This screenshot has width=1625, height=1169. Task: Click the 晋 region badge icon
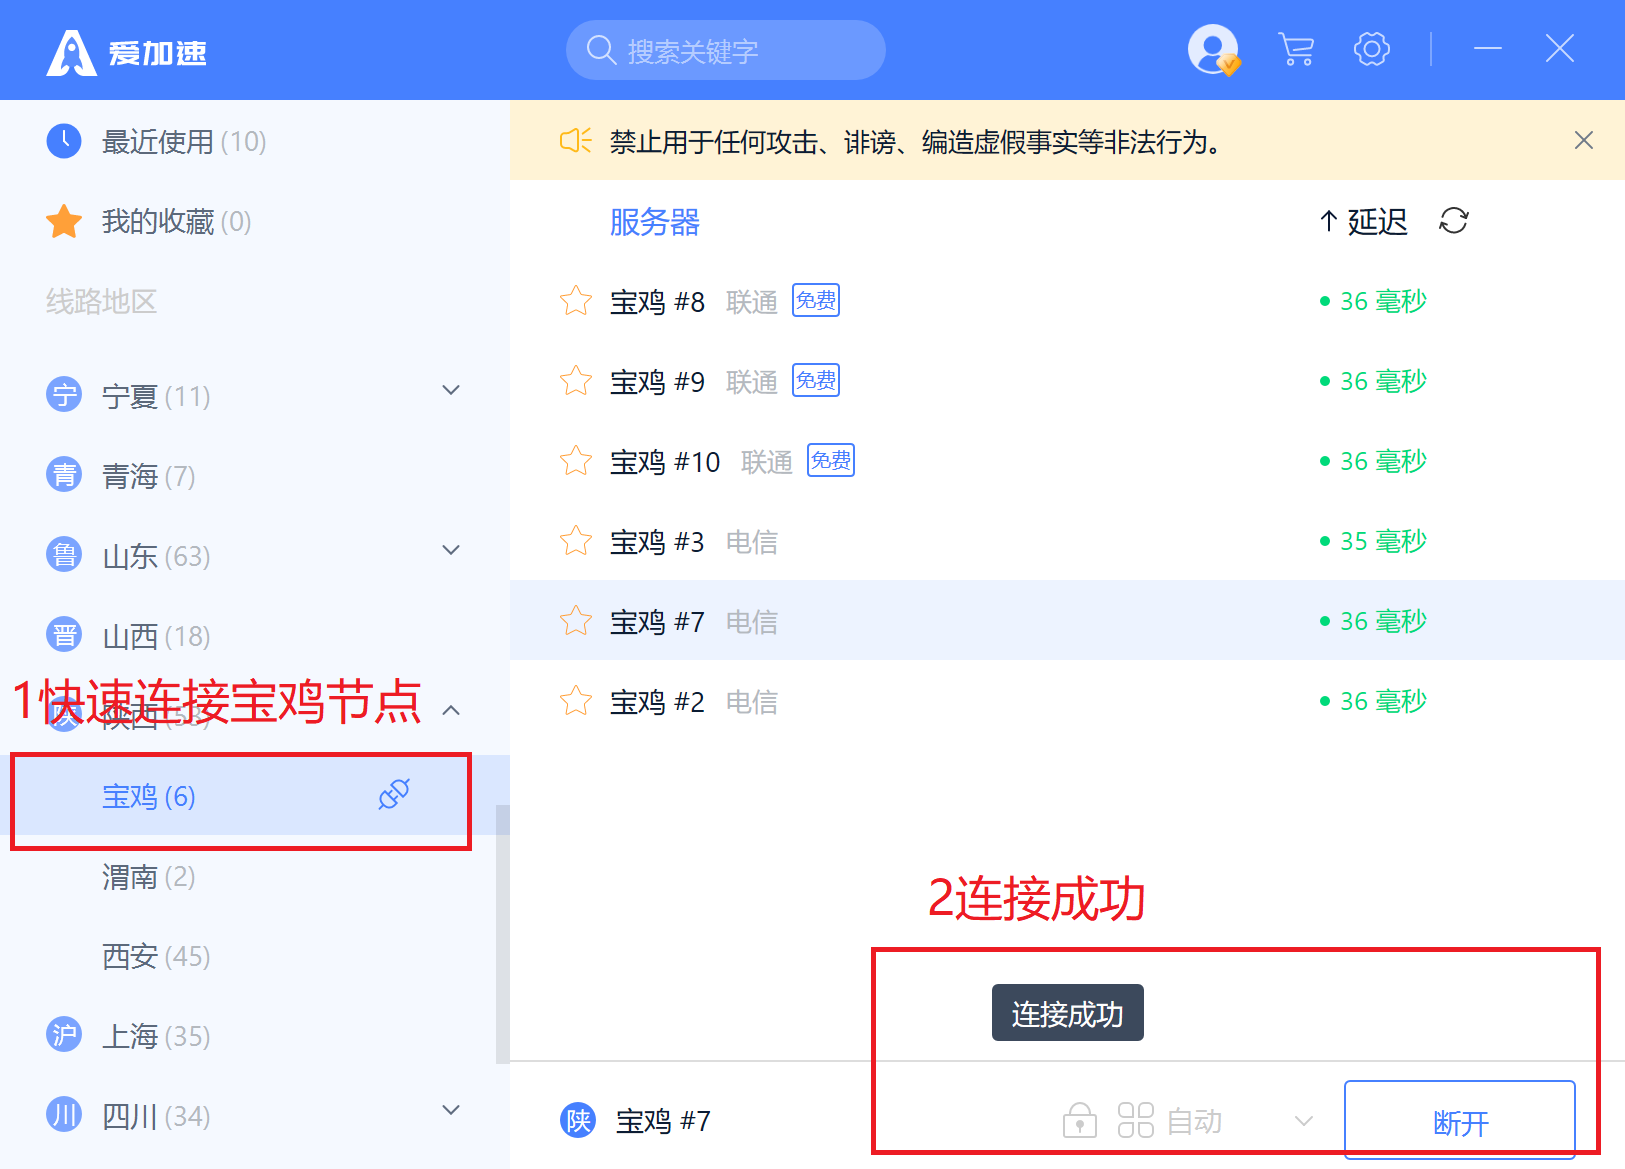pos(64,634)
